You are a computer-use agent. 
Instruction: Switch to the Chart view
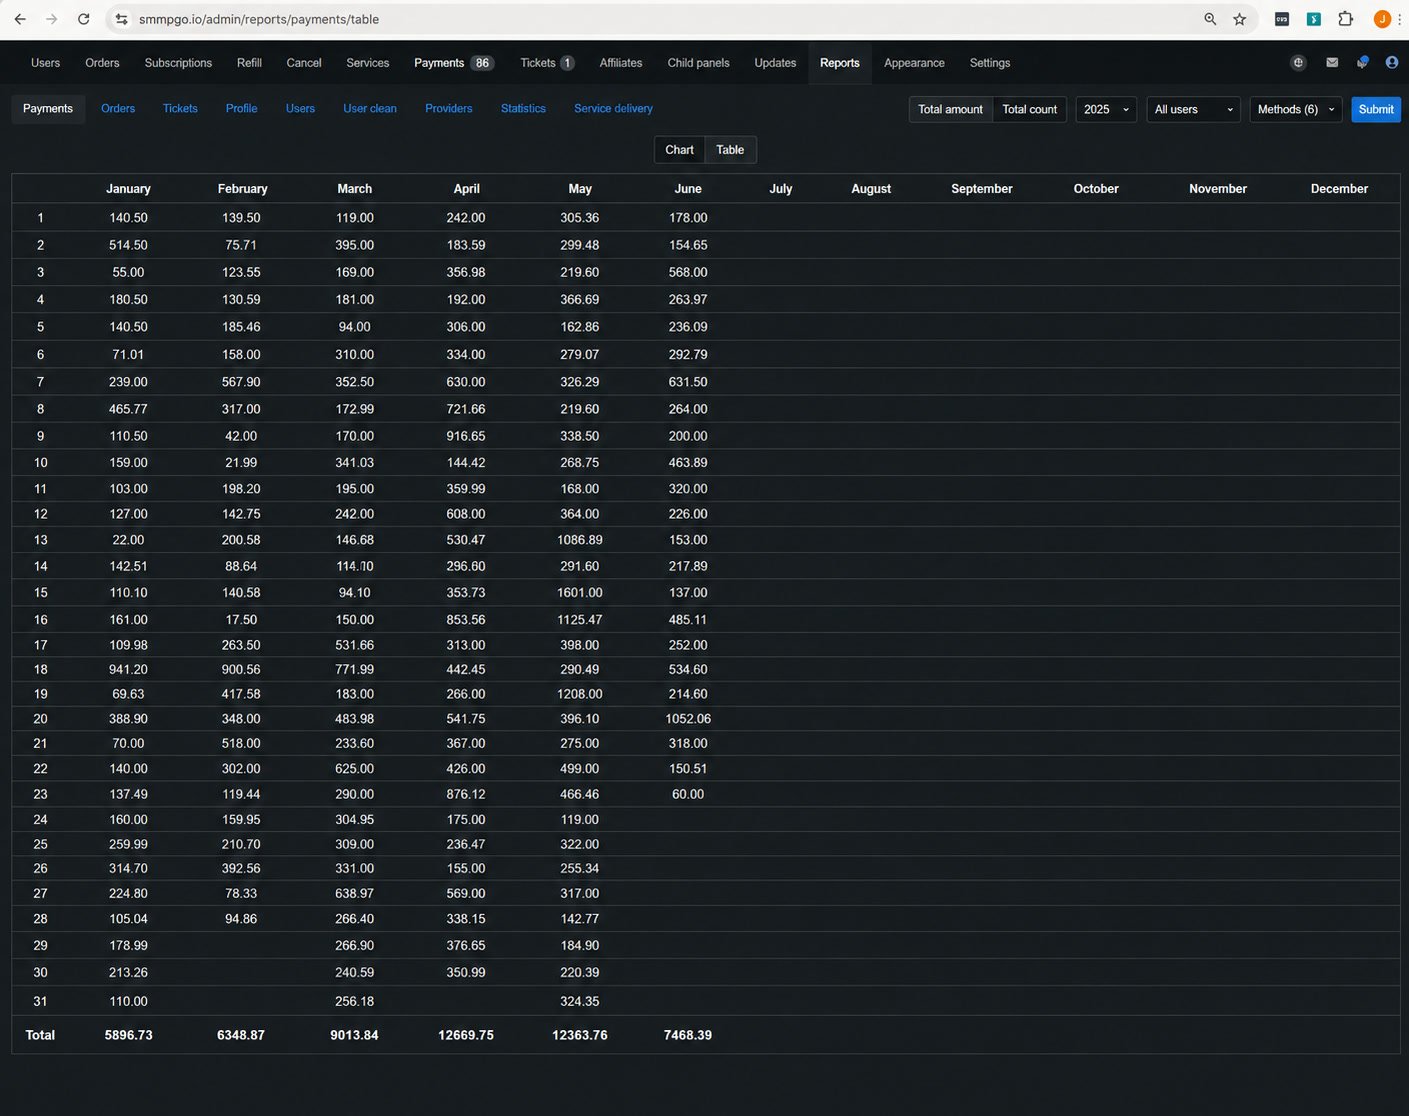(x=679, y=150)
